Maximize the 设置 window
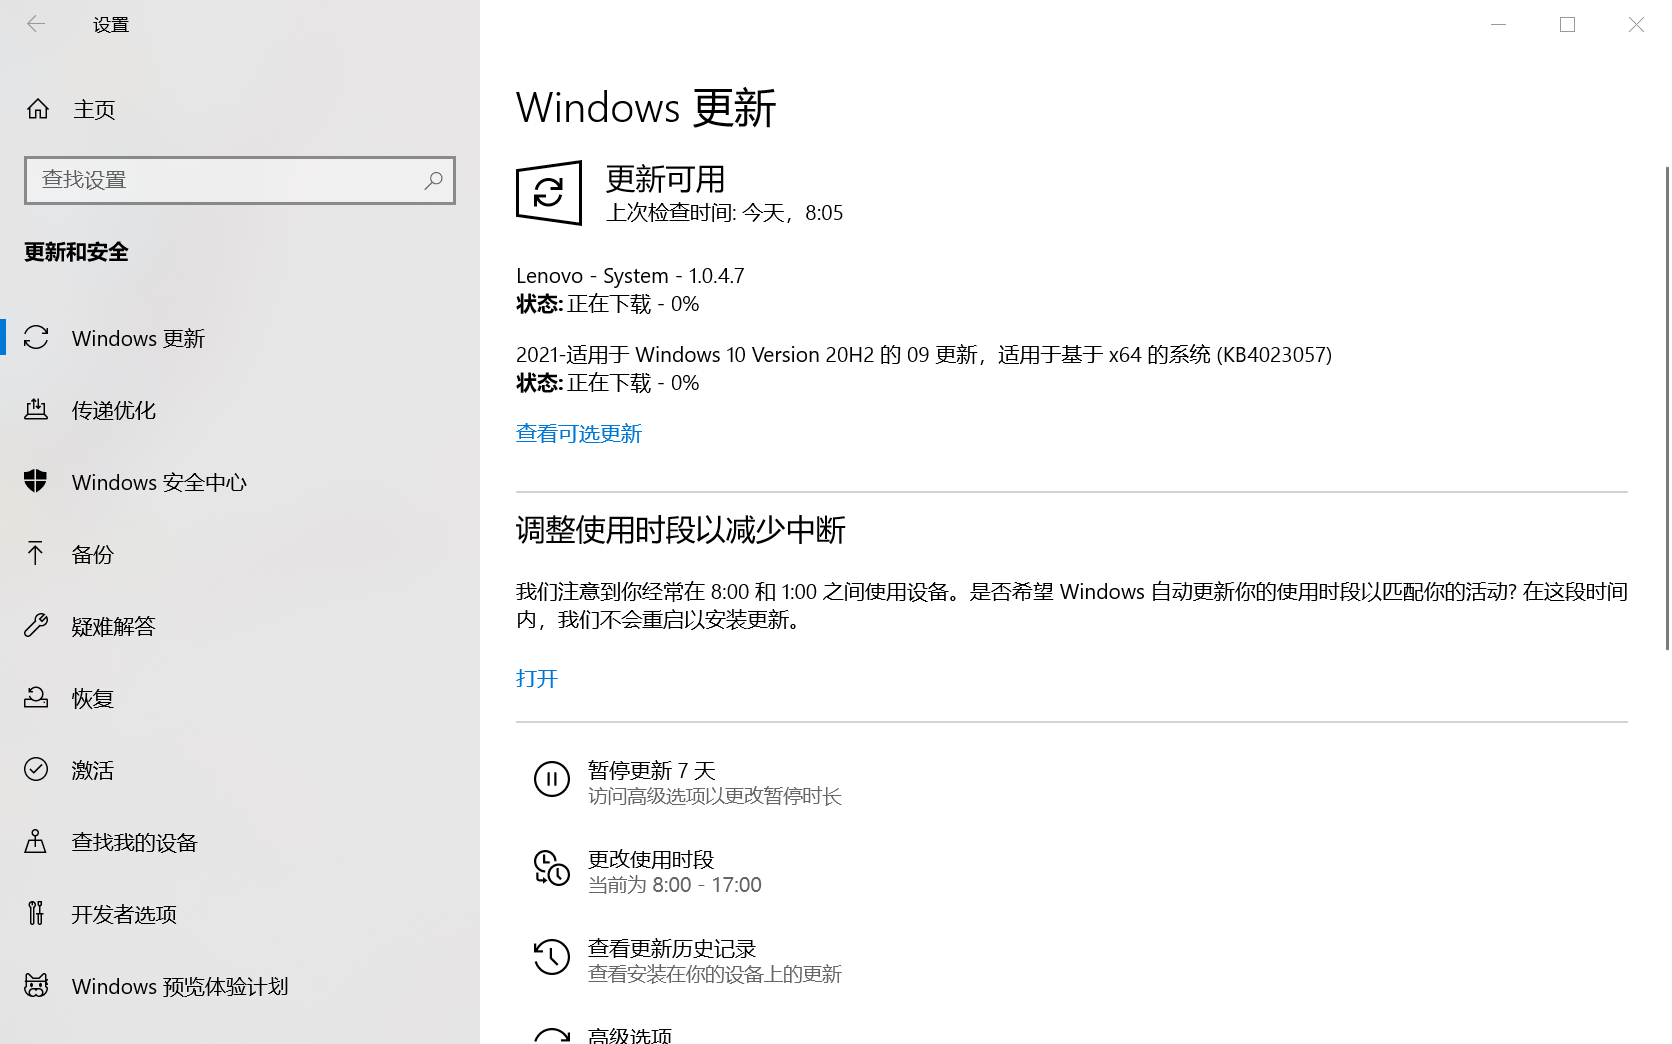 tap(1567, 24)
